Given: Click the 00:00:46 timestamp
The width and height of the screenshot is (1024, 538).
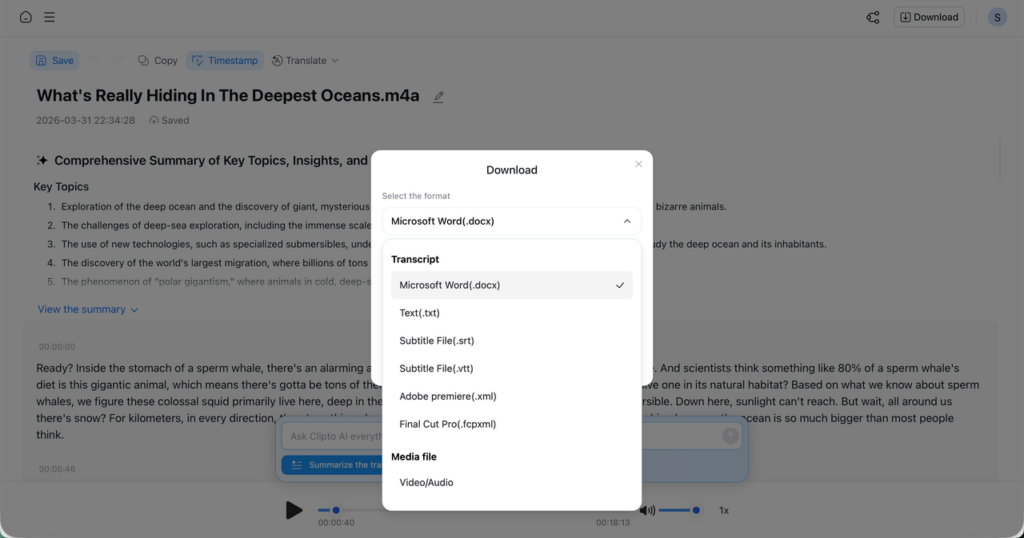Looking at the screenshot, I should 57,469.
